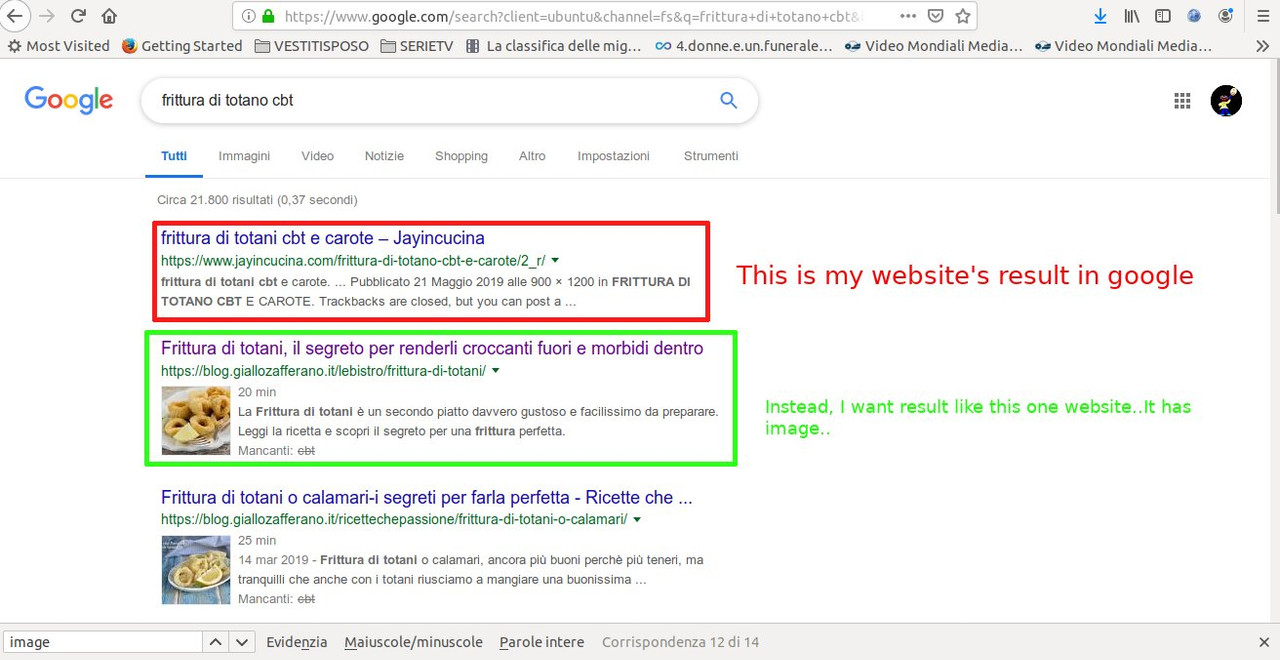This screenshot has width=1280, height=660.
Task: Open Strumenti search tools
Action: [711, 156]
